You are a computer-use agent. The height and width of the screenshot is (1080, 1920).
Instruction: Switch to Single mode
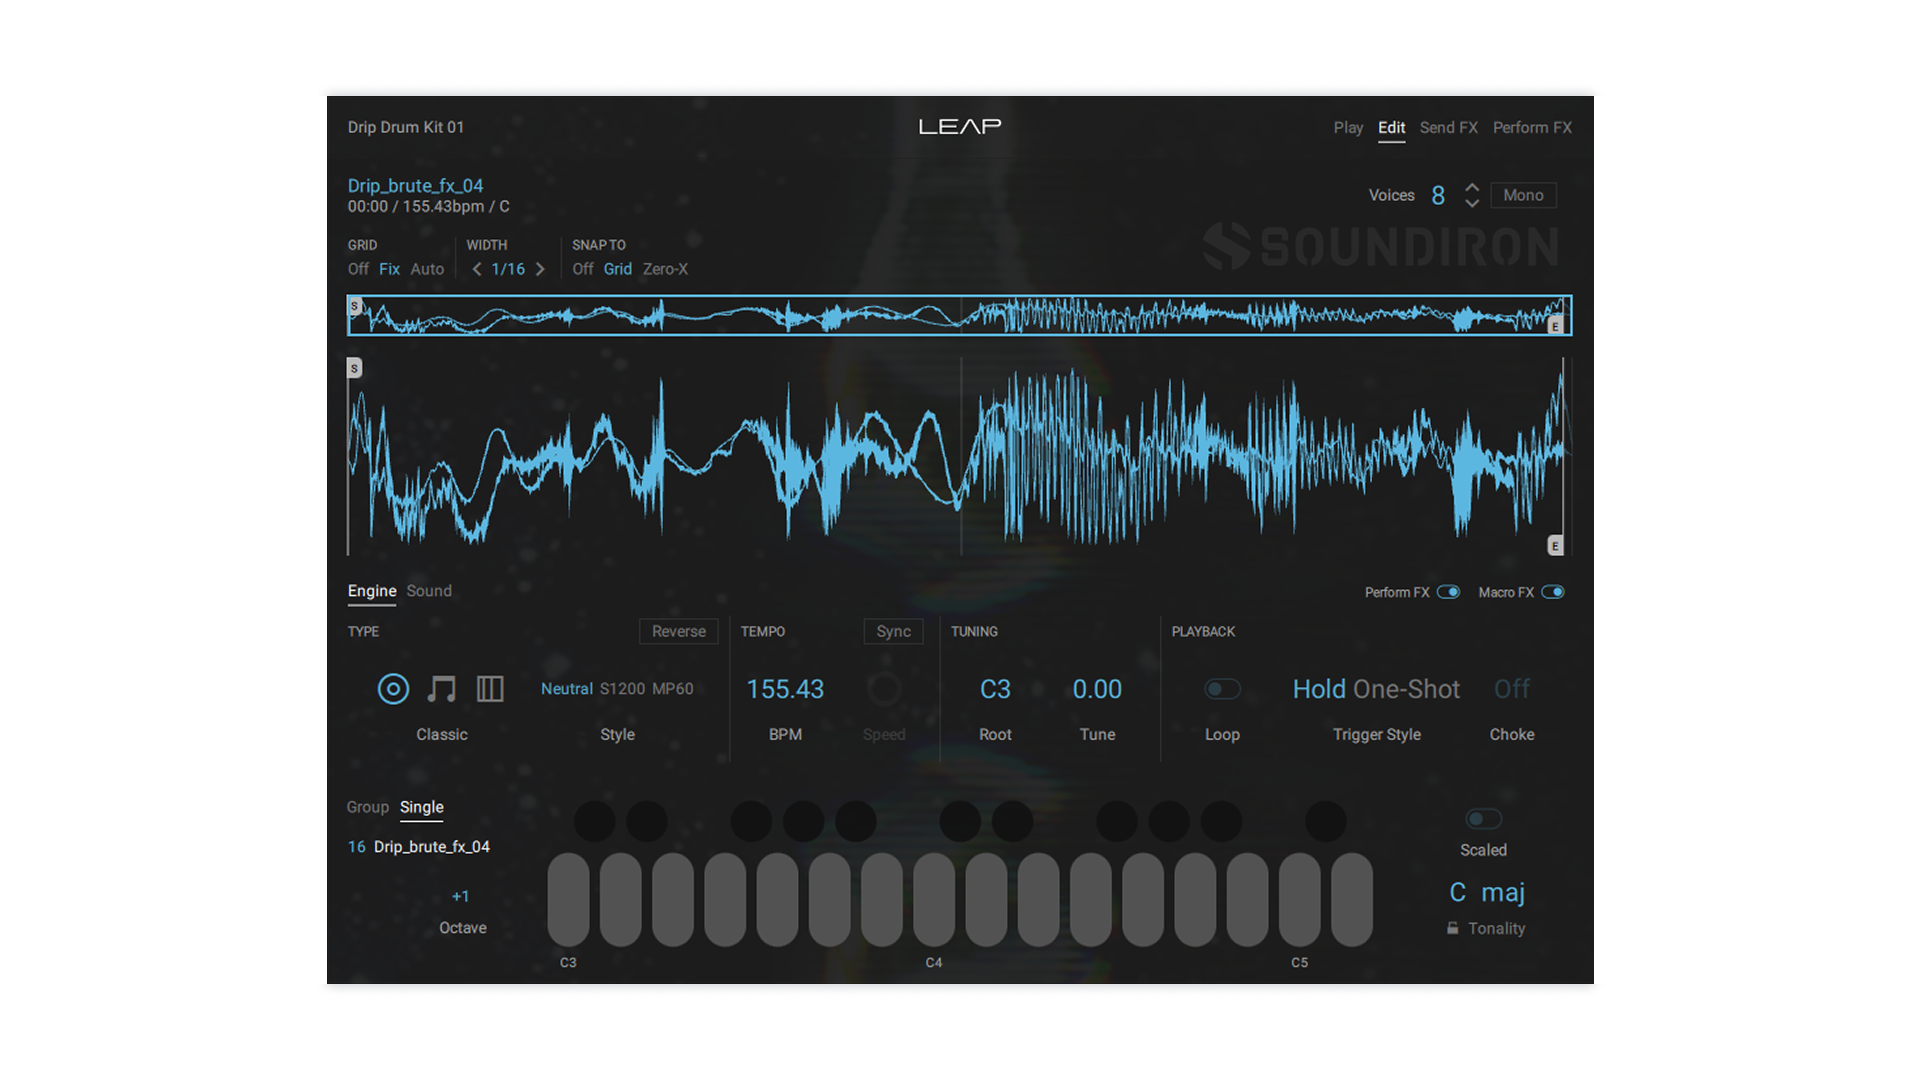pos(422,807)
